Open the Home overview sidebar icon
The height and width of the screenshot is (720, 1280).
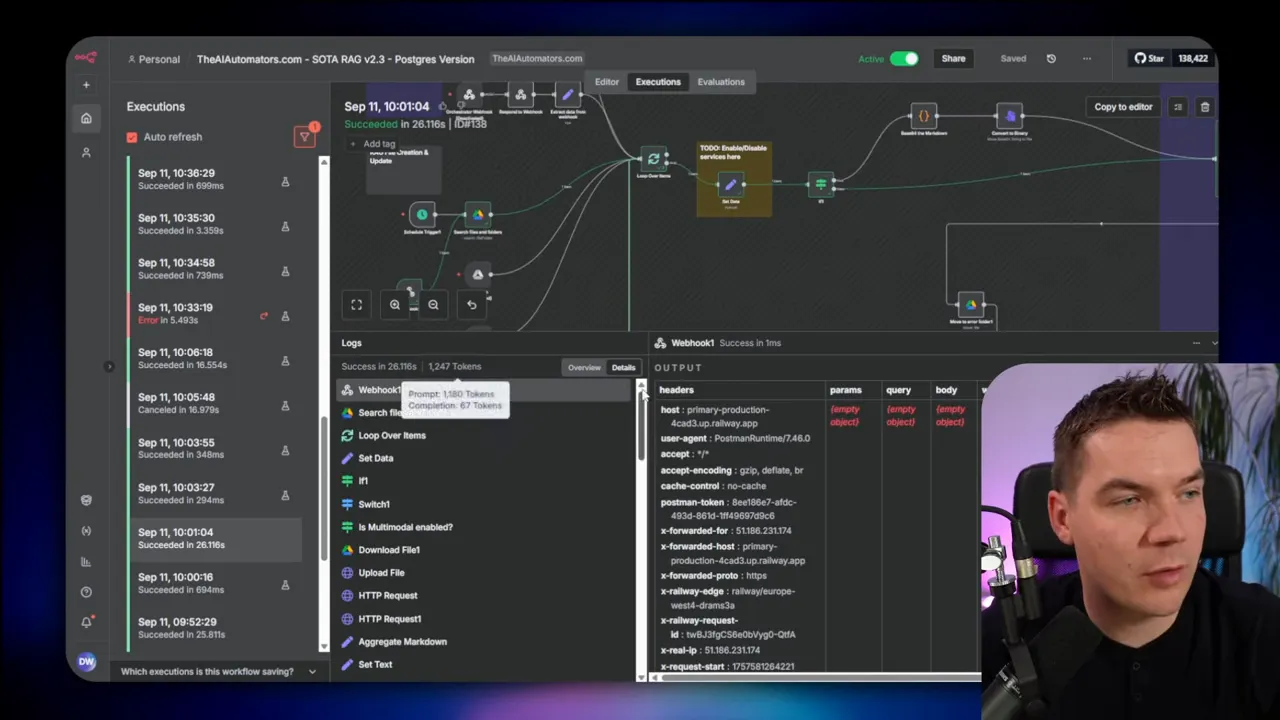pyautogui.click(x=86, y=118)
